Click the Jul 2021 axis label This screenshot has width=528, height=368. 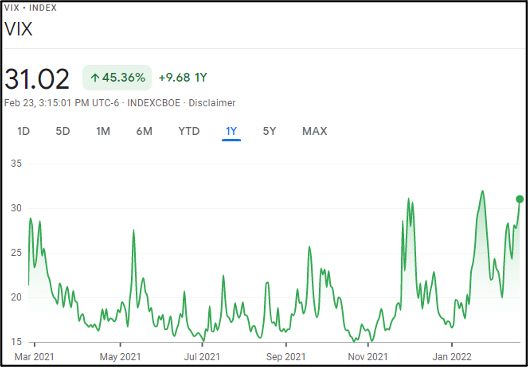(x=202, y=357)
